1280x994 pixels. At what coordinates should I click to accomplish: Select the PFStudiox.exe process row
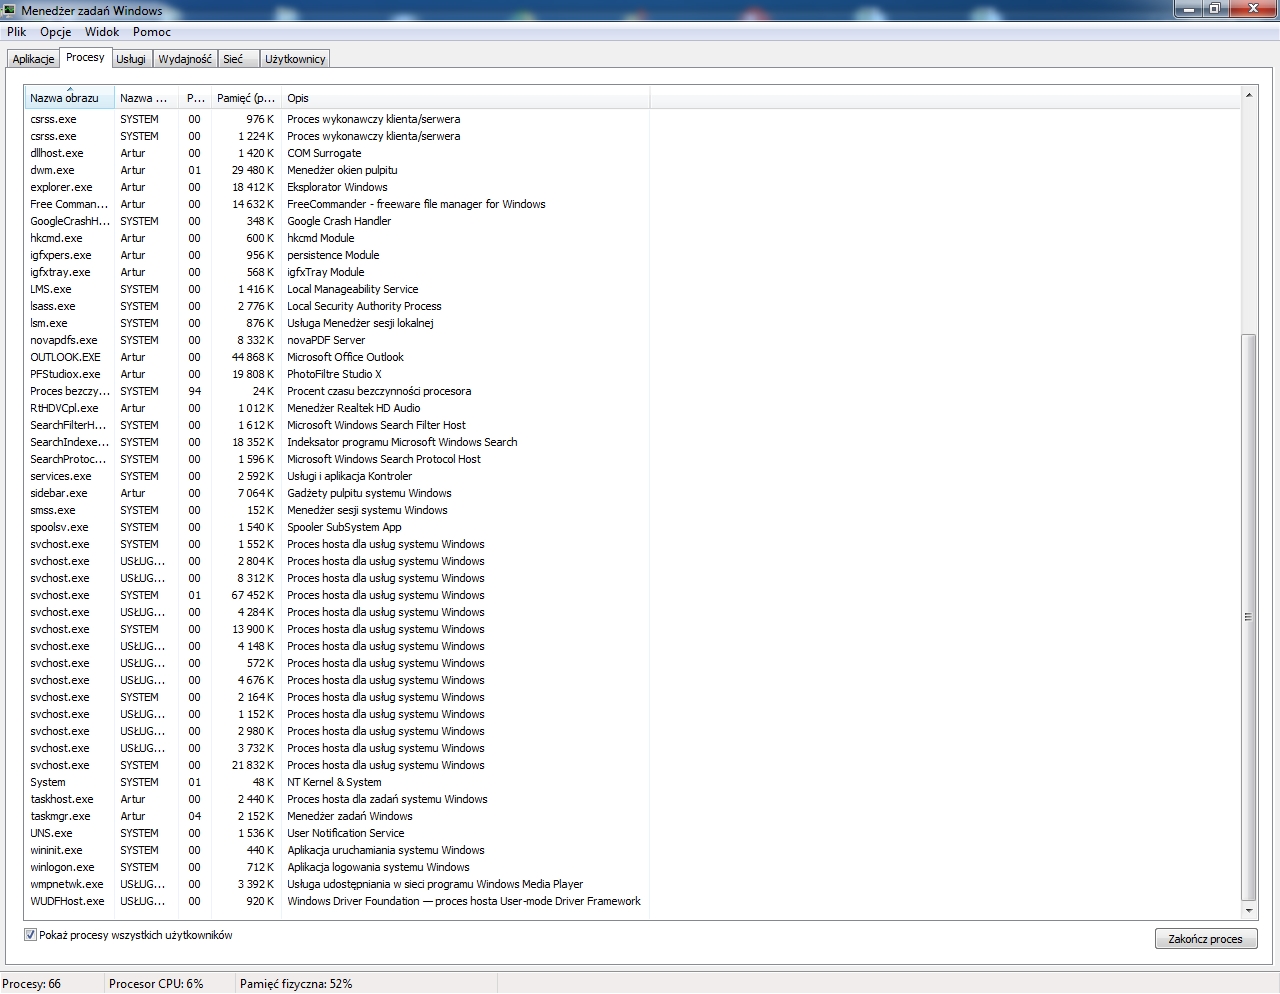pyautogui.click(x=337, y=374)
